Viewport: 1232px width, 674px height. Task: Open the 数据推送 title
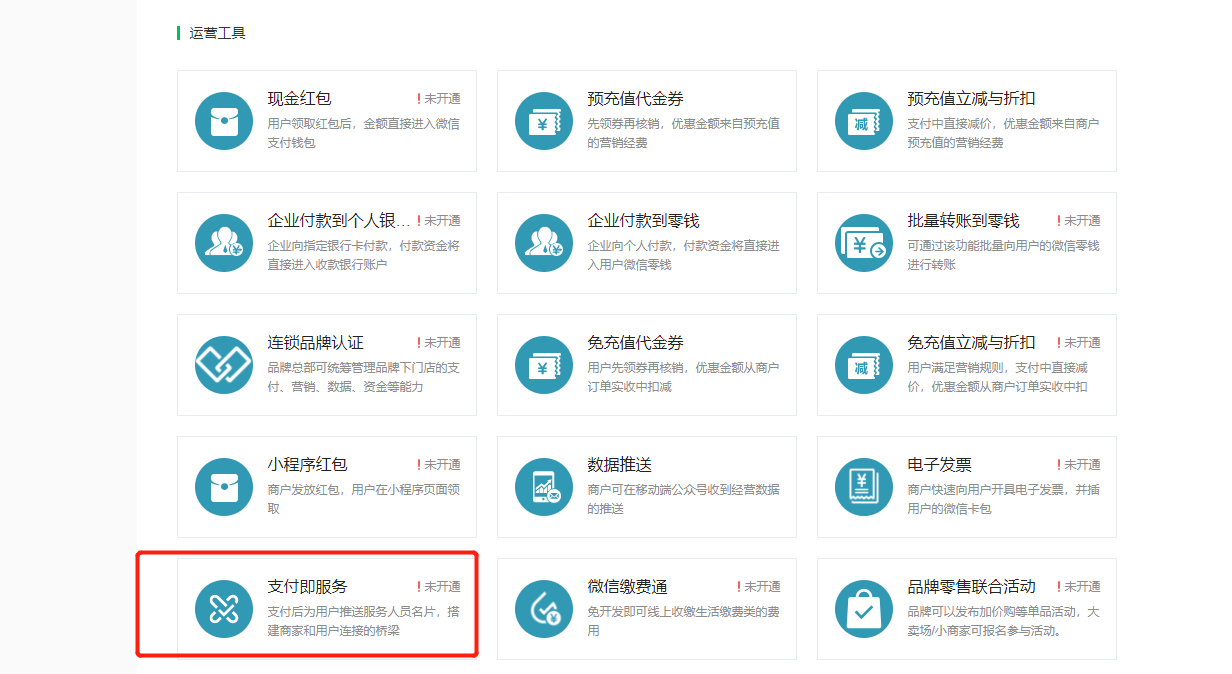point(620,465)
